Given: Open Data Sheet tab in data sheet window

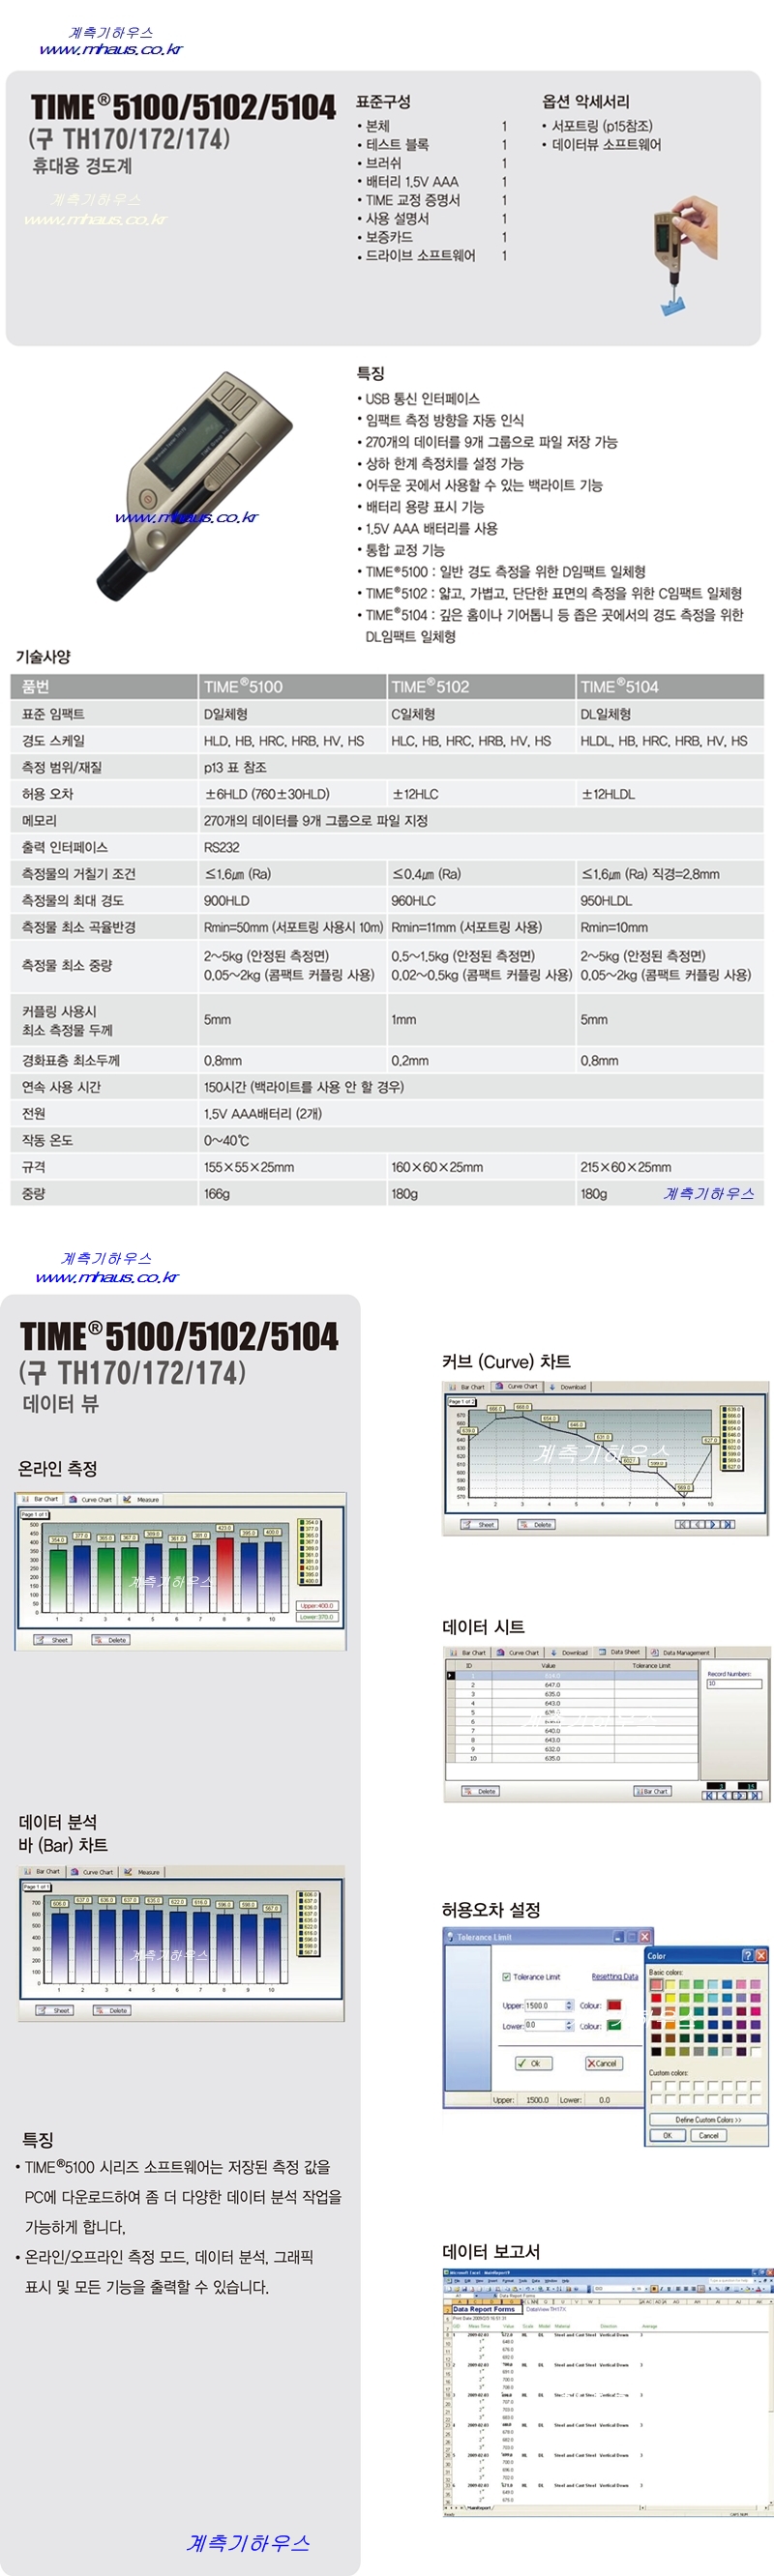Looking at the screenshot, I should click(x=620, y=1652).
